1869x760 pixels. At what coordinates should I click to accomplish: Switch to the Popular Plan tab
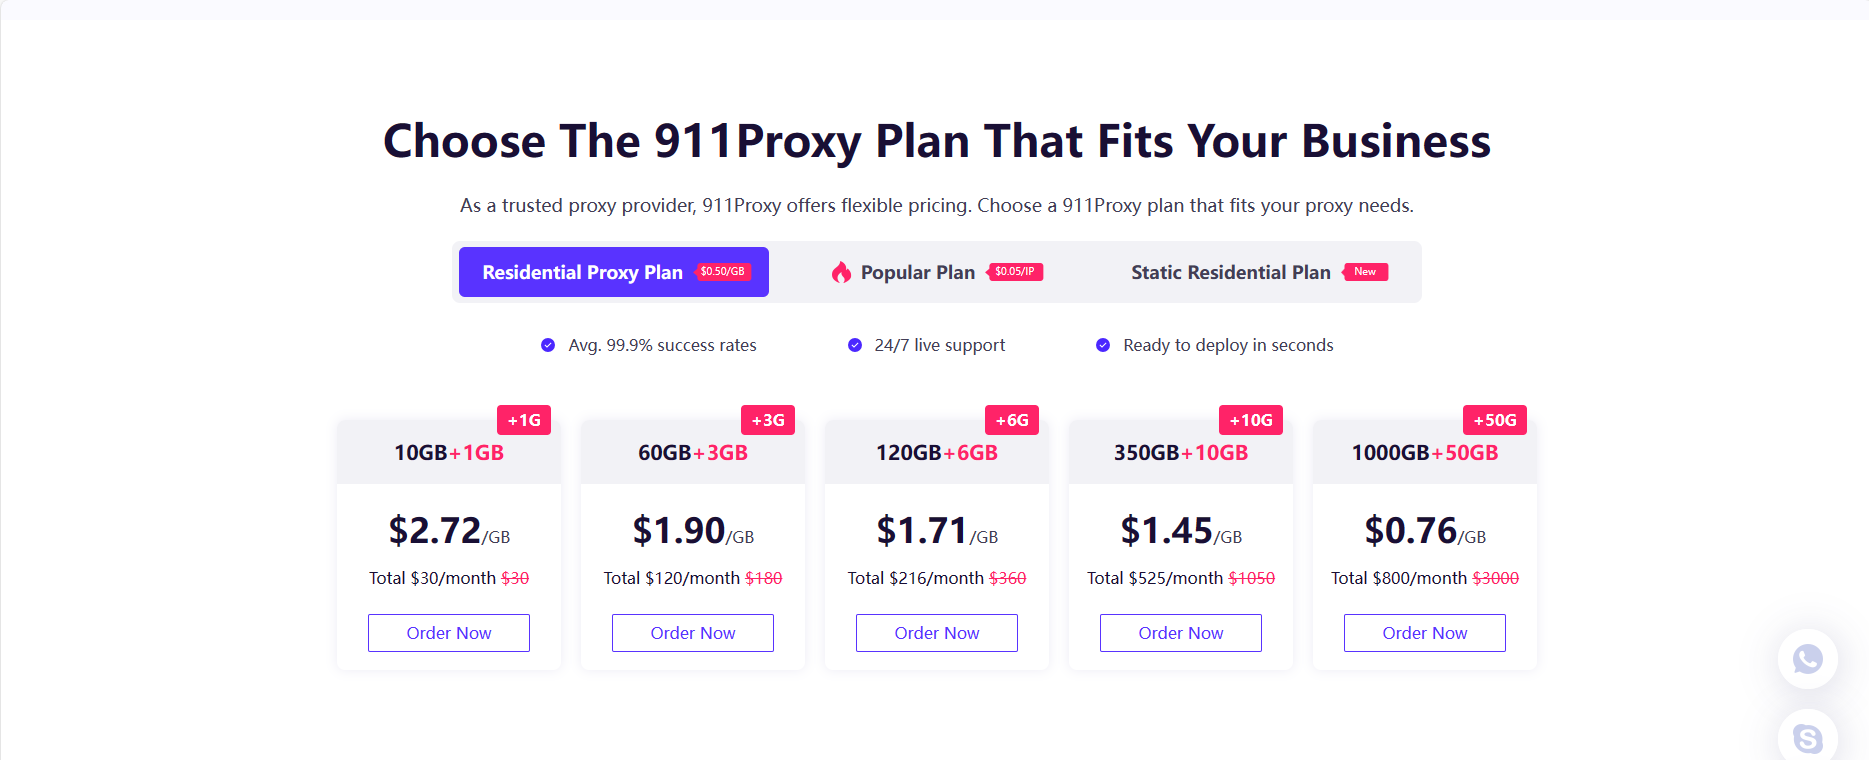(917, 272)
